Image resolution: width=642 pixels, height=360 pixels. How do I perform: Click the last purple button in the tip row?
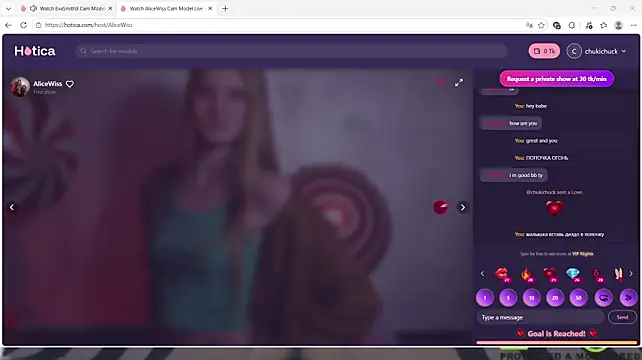(628, 298)
